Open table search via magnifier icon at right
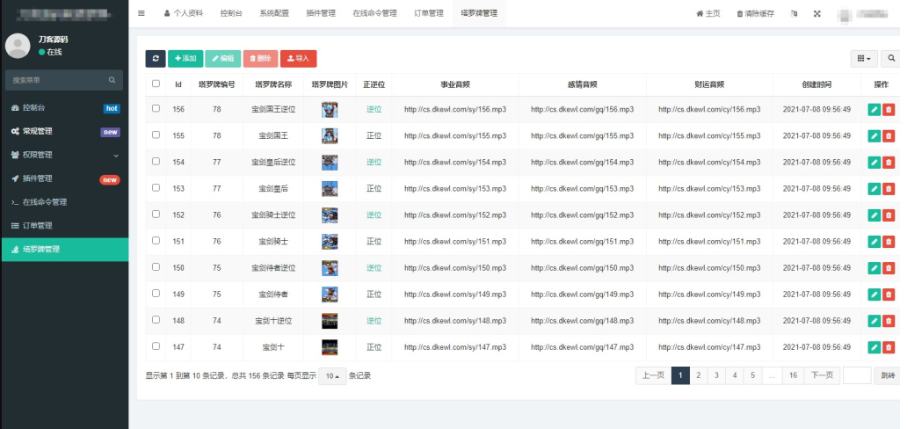 point(890,59)
